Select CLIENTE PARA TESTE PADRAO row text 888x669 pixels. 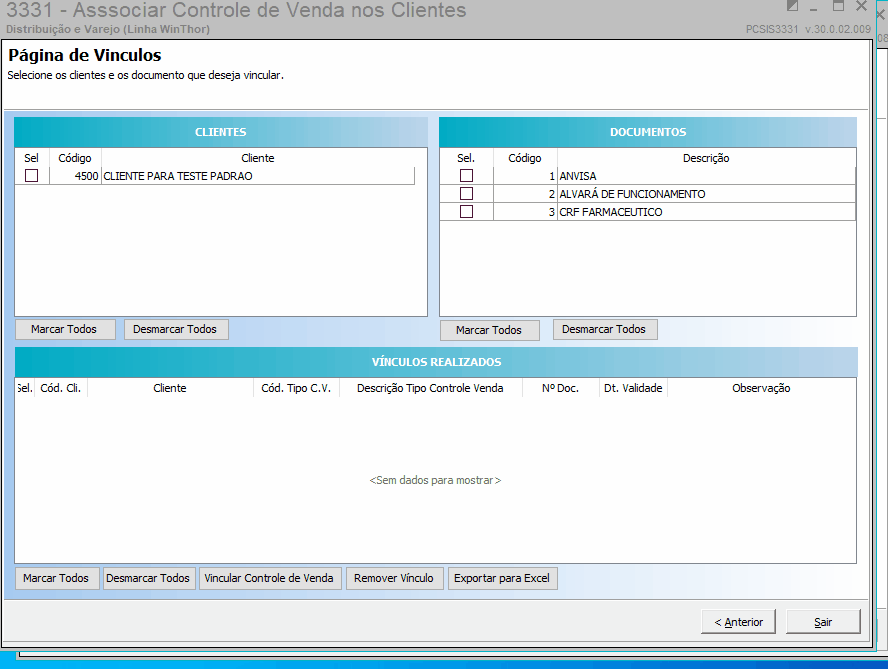pos(178,176)
